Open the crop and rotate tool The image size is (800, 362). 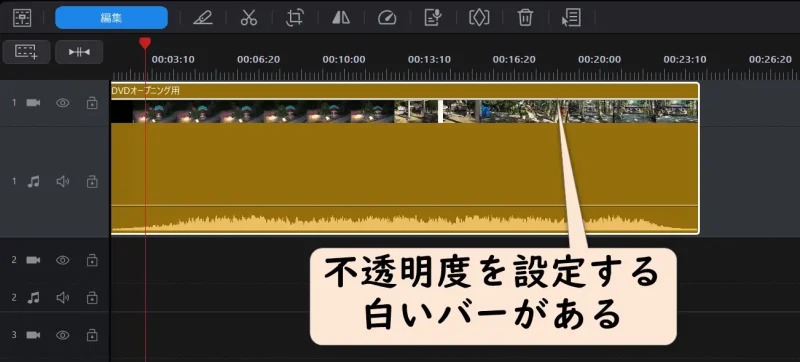point(294,18)
